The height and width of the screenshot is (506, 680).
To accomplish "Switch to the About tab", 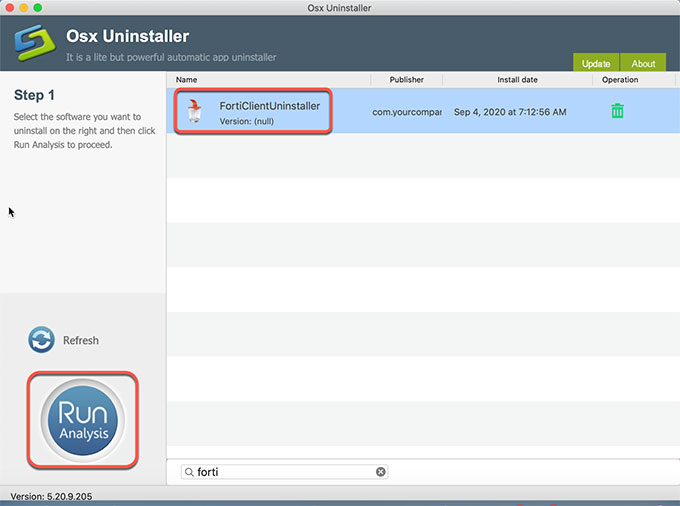I will coord(643,63).
